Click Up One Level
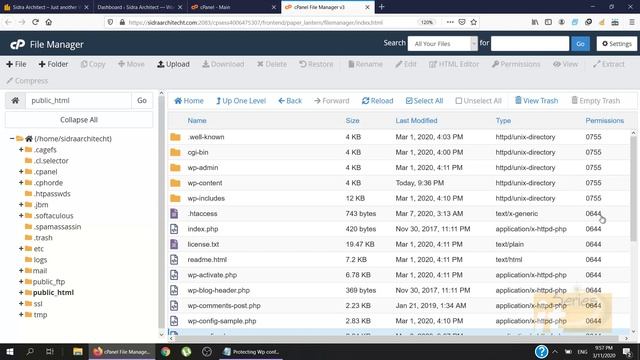Viewport: 640px width, 360px height. click(241, 101)
